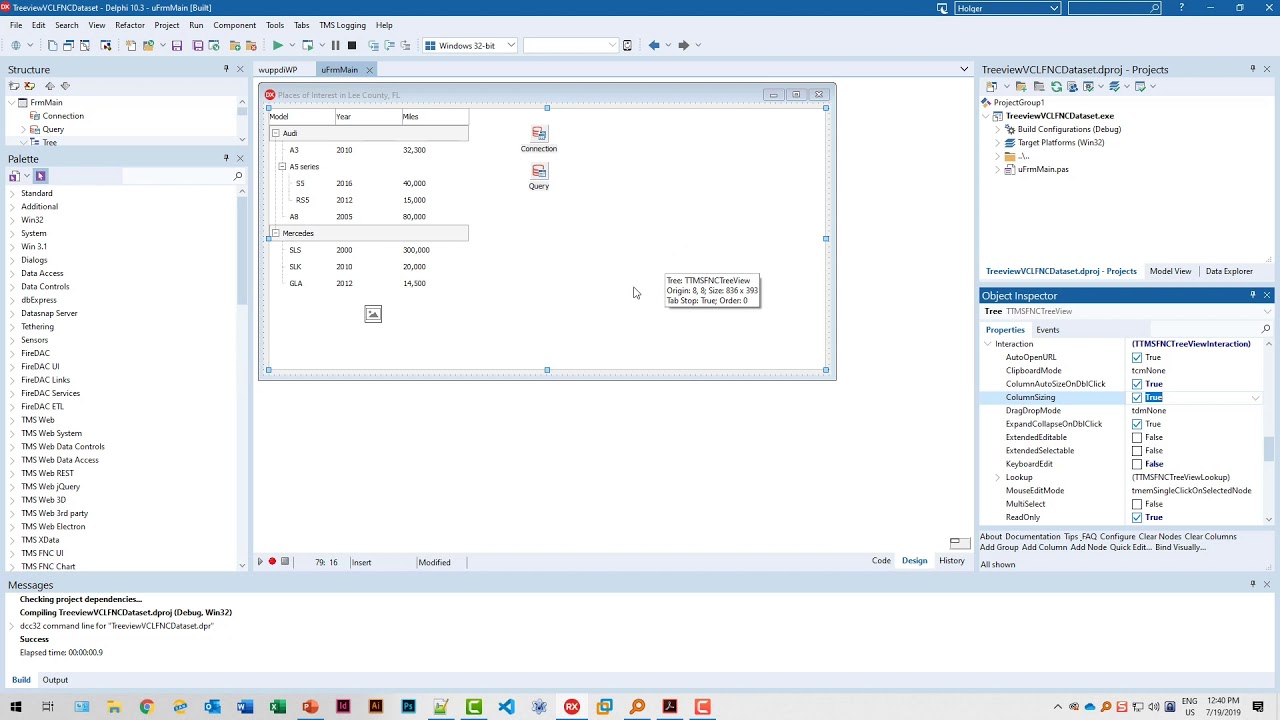Switch to the Output messages tab
The width and height of the screenshot is (1280, 720).
[x=55, y=680]
